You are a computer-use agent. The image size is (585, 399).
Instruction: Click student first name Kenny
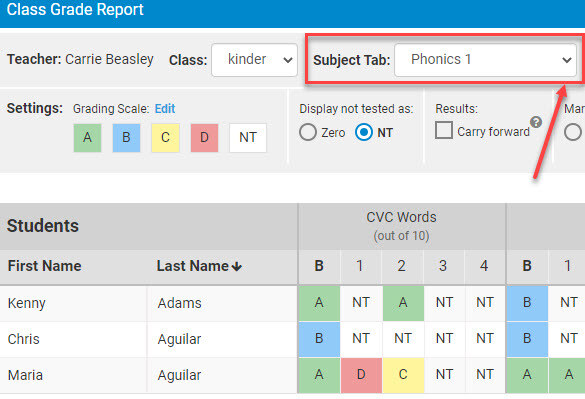click(x=26, y=303)
